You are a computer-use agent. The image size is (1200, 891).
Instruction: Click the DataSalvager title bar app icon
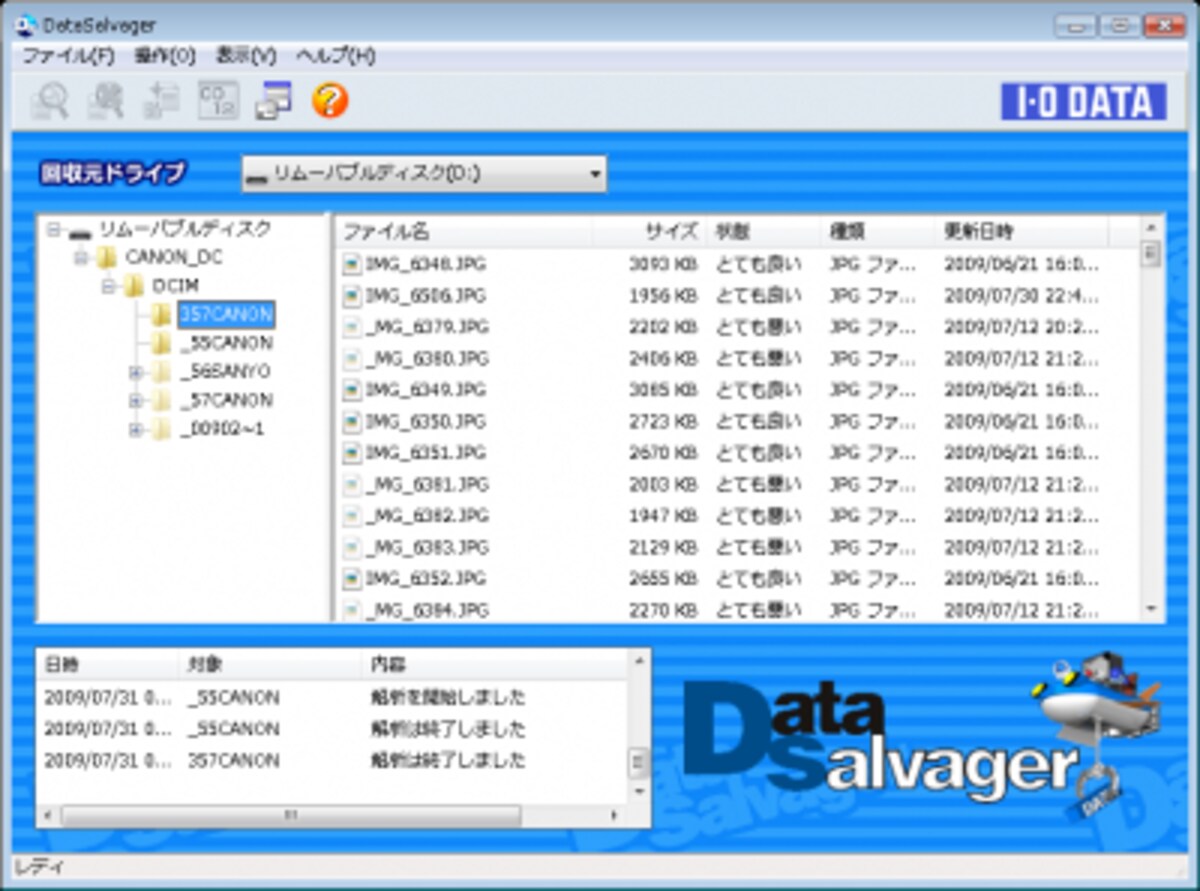tap(27, 24)
